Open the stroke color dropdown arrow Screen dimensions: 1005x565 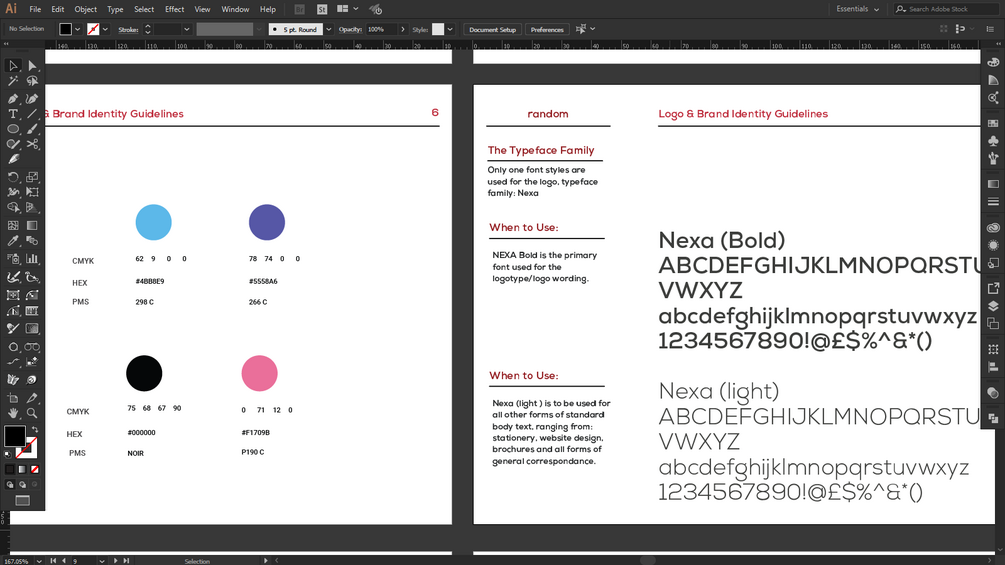[105, 29]
